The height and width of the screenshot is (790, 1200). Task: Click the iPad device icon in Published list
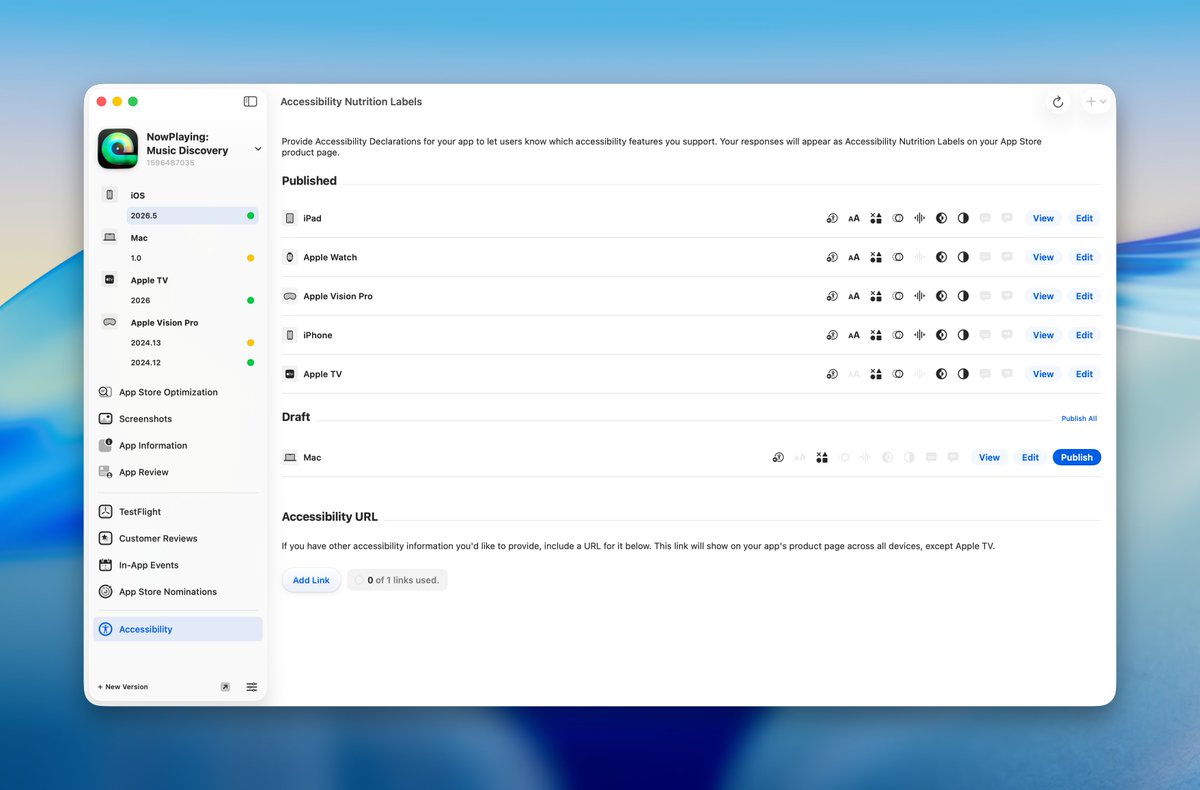290,218
